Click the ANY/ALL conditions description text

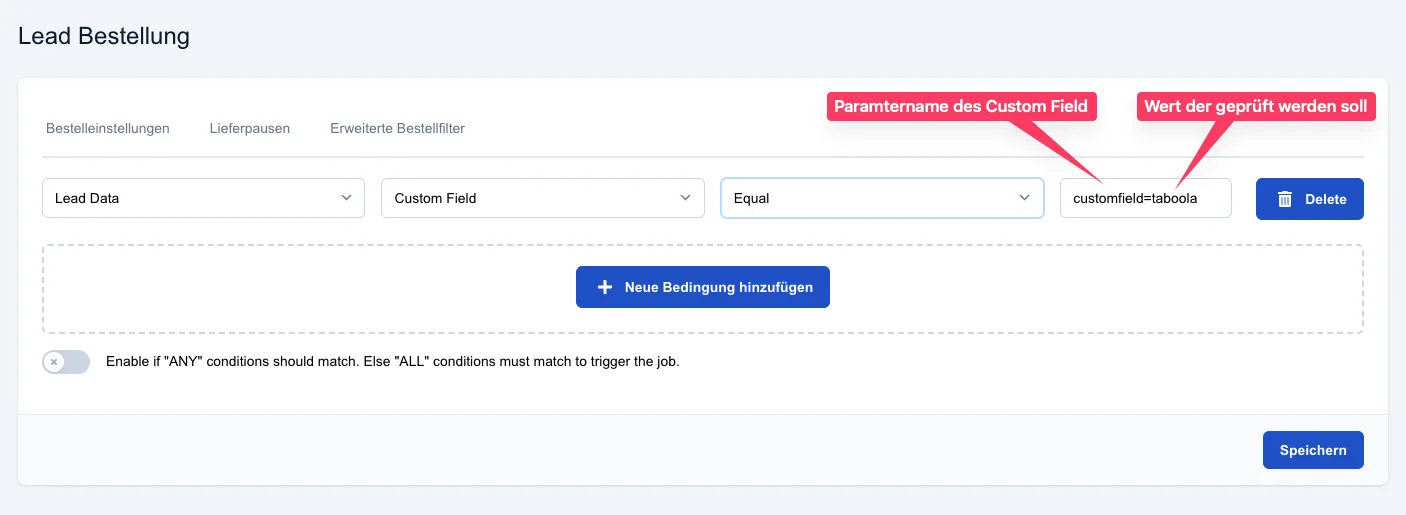coord(393,362)
